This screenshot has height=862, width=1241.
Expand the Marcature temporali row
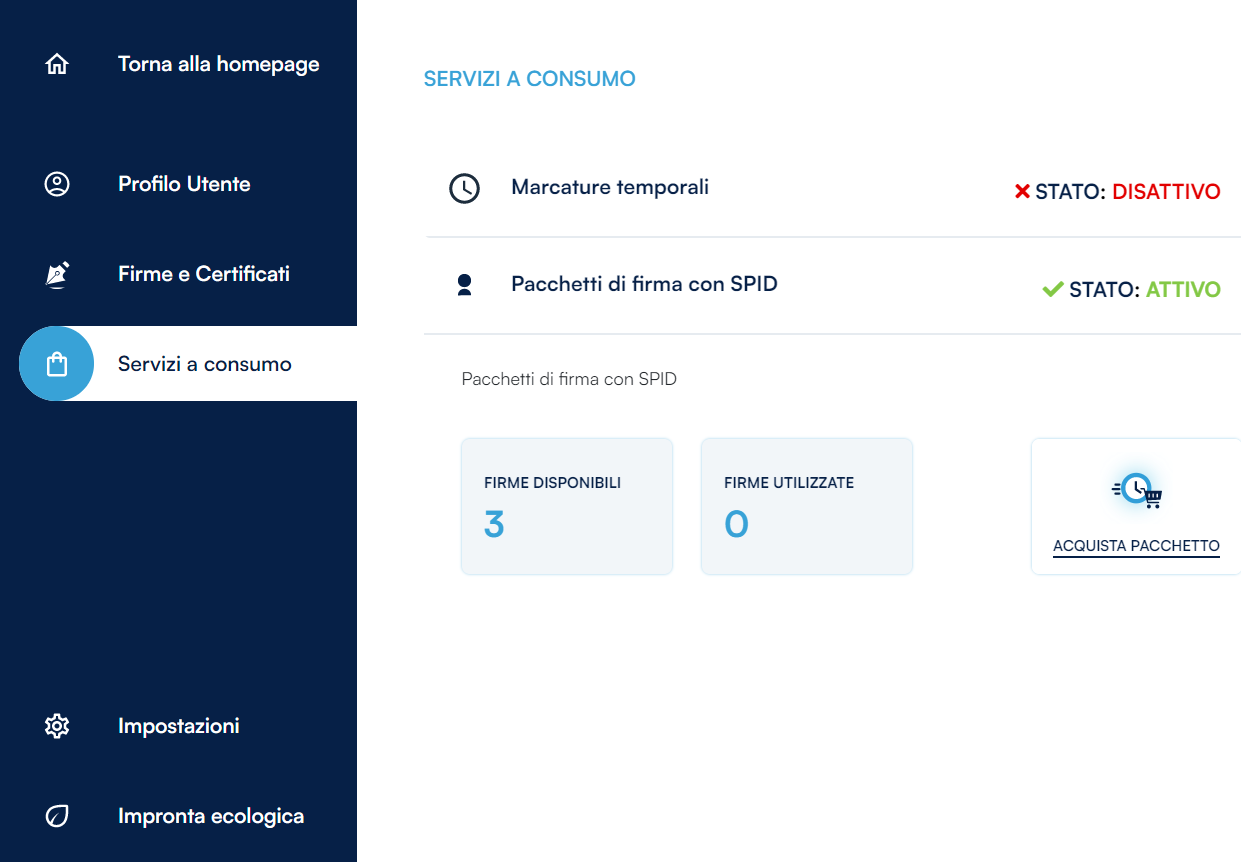coord(610,187)
